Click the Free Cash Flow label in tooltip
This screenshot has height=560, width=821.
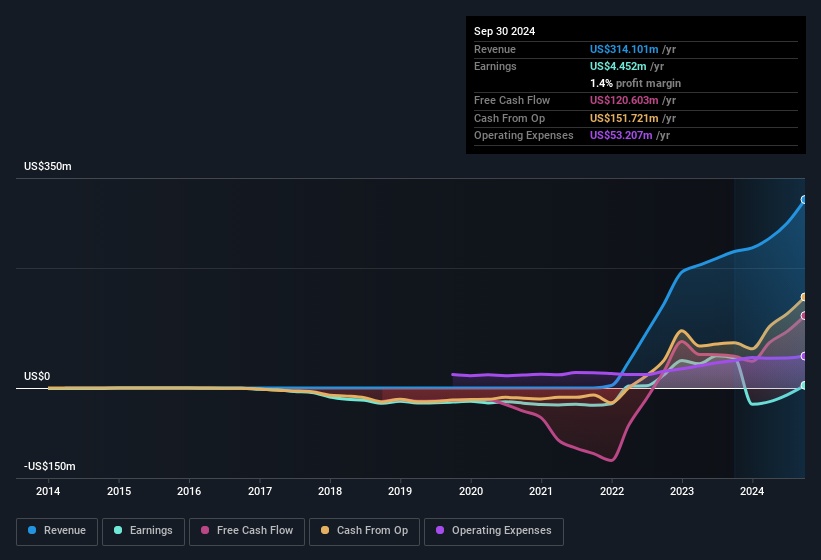click(512, 100)
